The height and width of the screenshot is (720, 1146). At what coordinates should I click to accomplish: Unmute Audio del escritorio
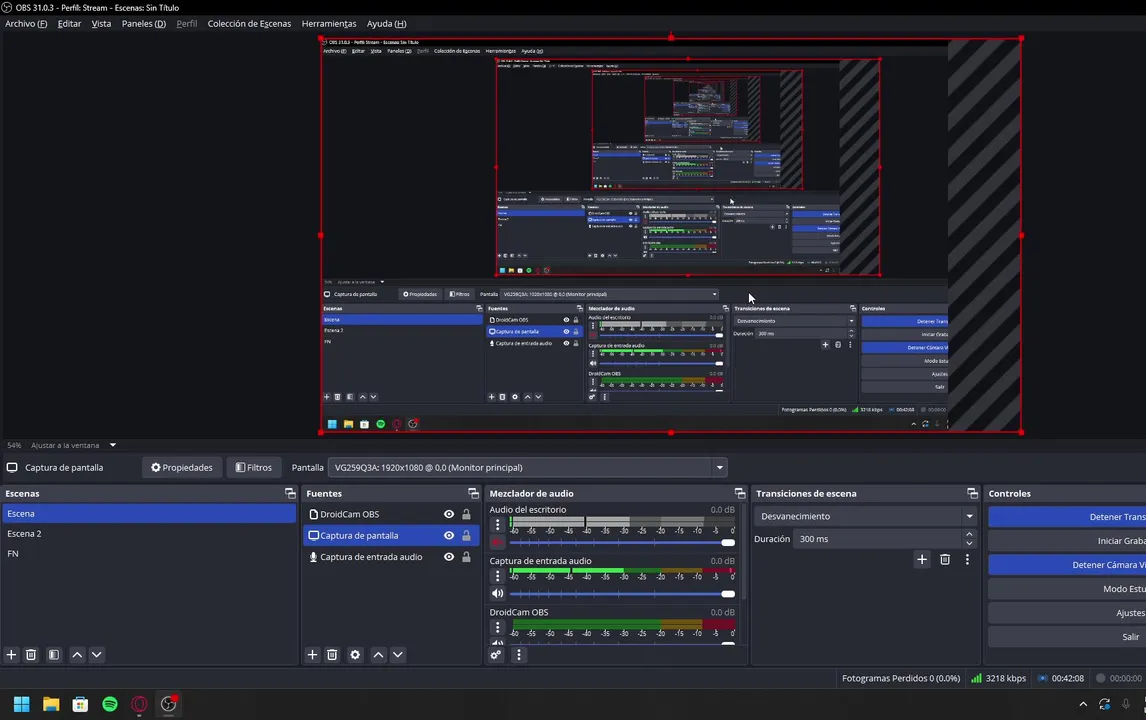498,542
